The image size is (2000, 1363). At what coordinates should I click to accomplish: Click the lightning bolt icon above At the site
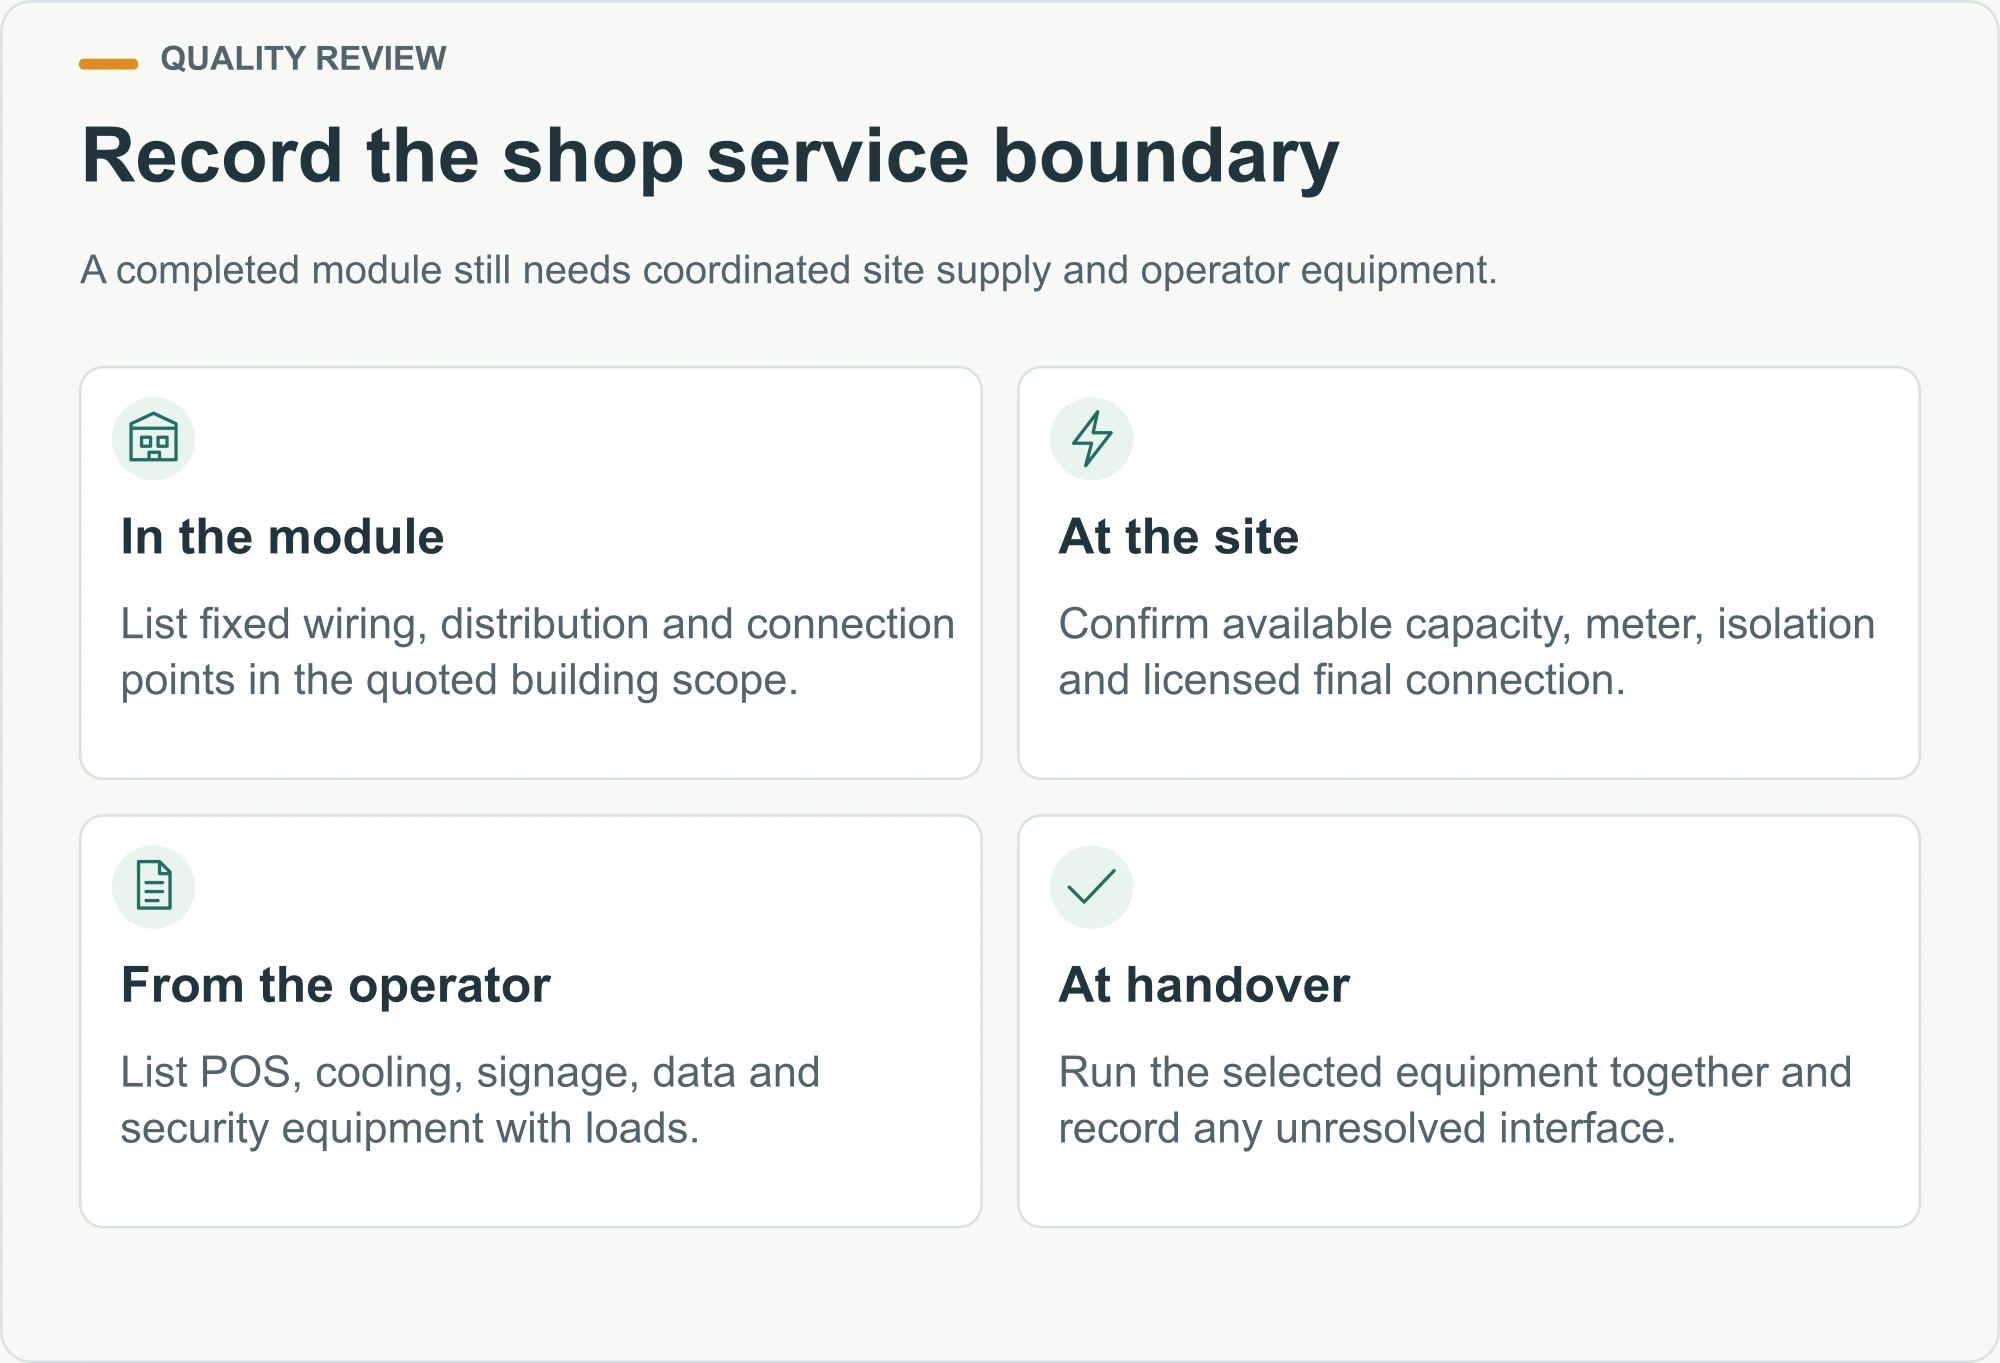(1091, 438)
